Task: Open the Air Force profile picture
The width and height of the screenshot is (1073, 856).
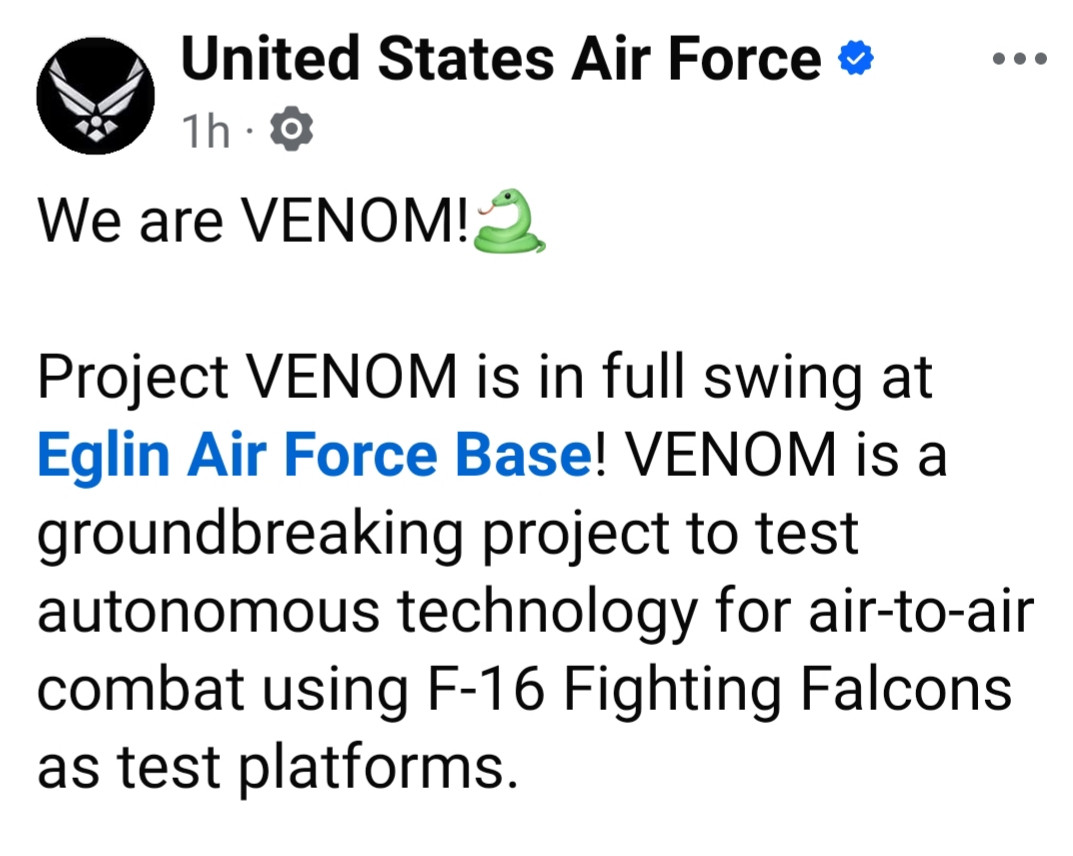Action: coord(95,97)
